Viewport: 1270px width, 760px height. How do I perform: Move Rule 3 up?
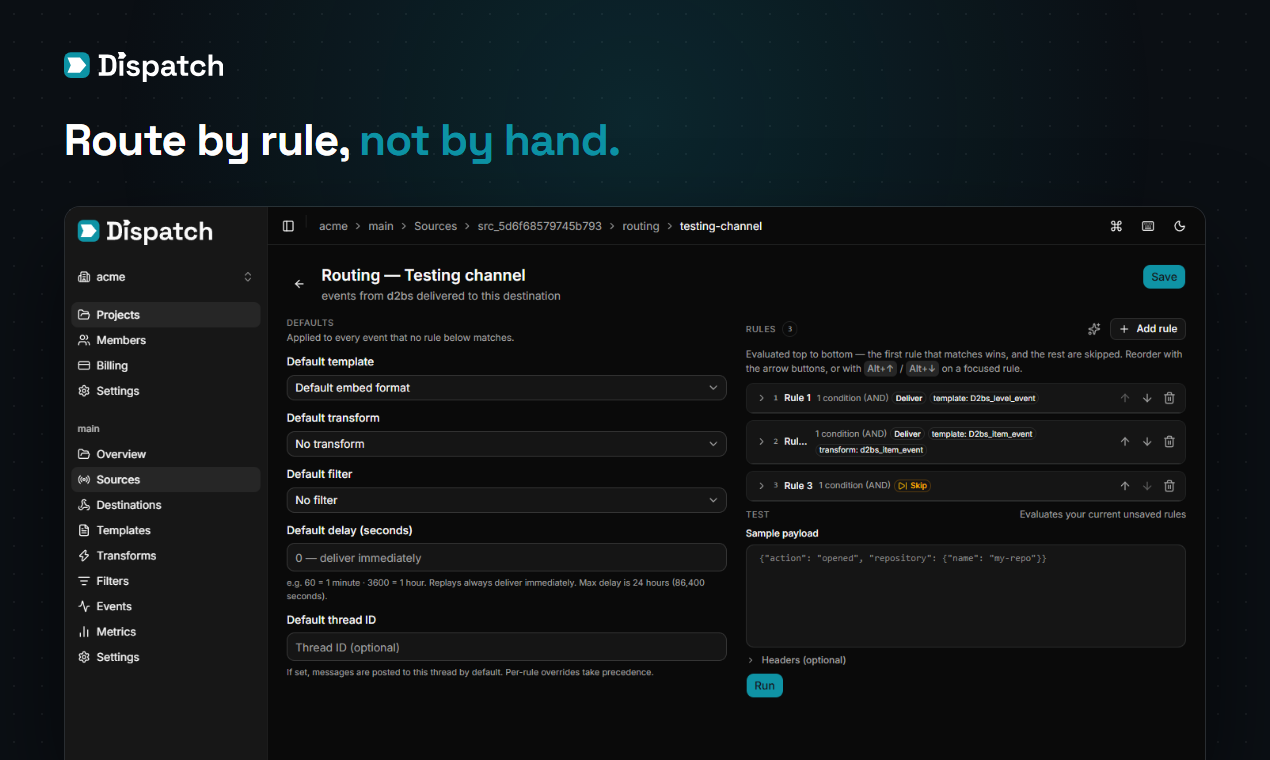click(x=1125, y=486)
